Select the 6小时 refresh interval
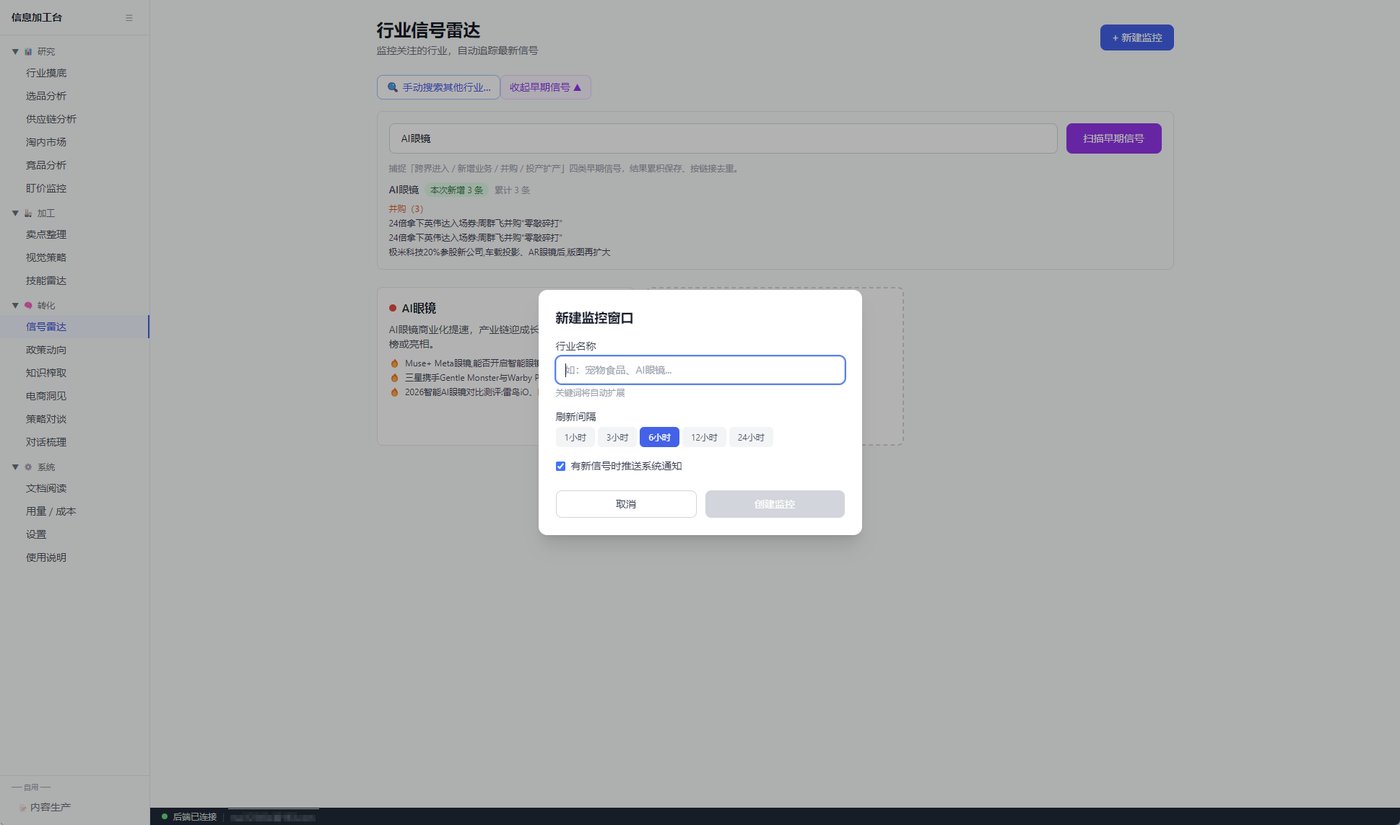Viewport: 1400px width, 825px height. pyautogui.click(x=659, y=437)
